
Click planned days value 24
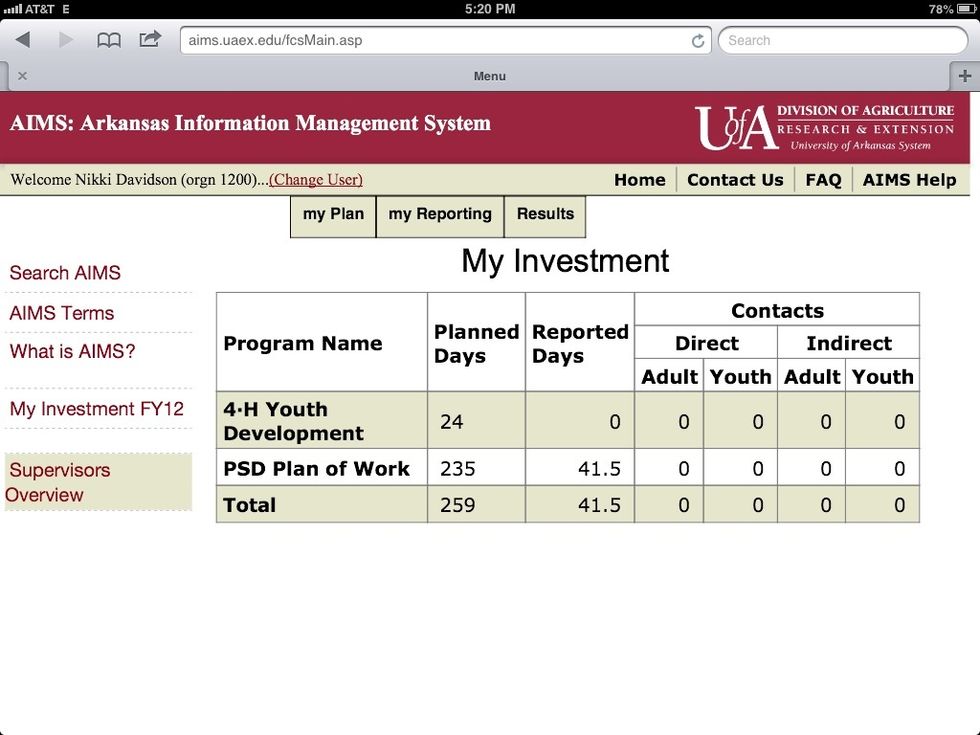click(452, 422)
